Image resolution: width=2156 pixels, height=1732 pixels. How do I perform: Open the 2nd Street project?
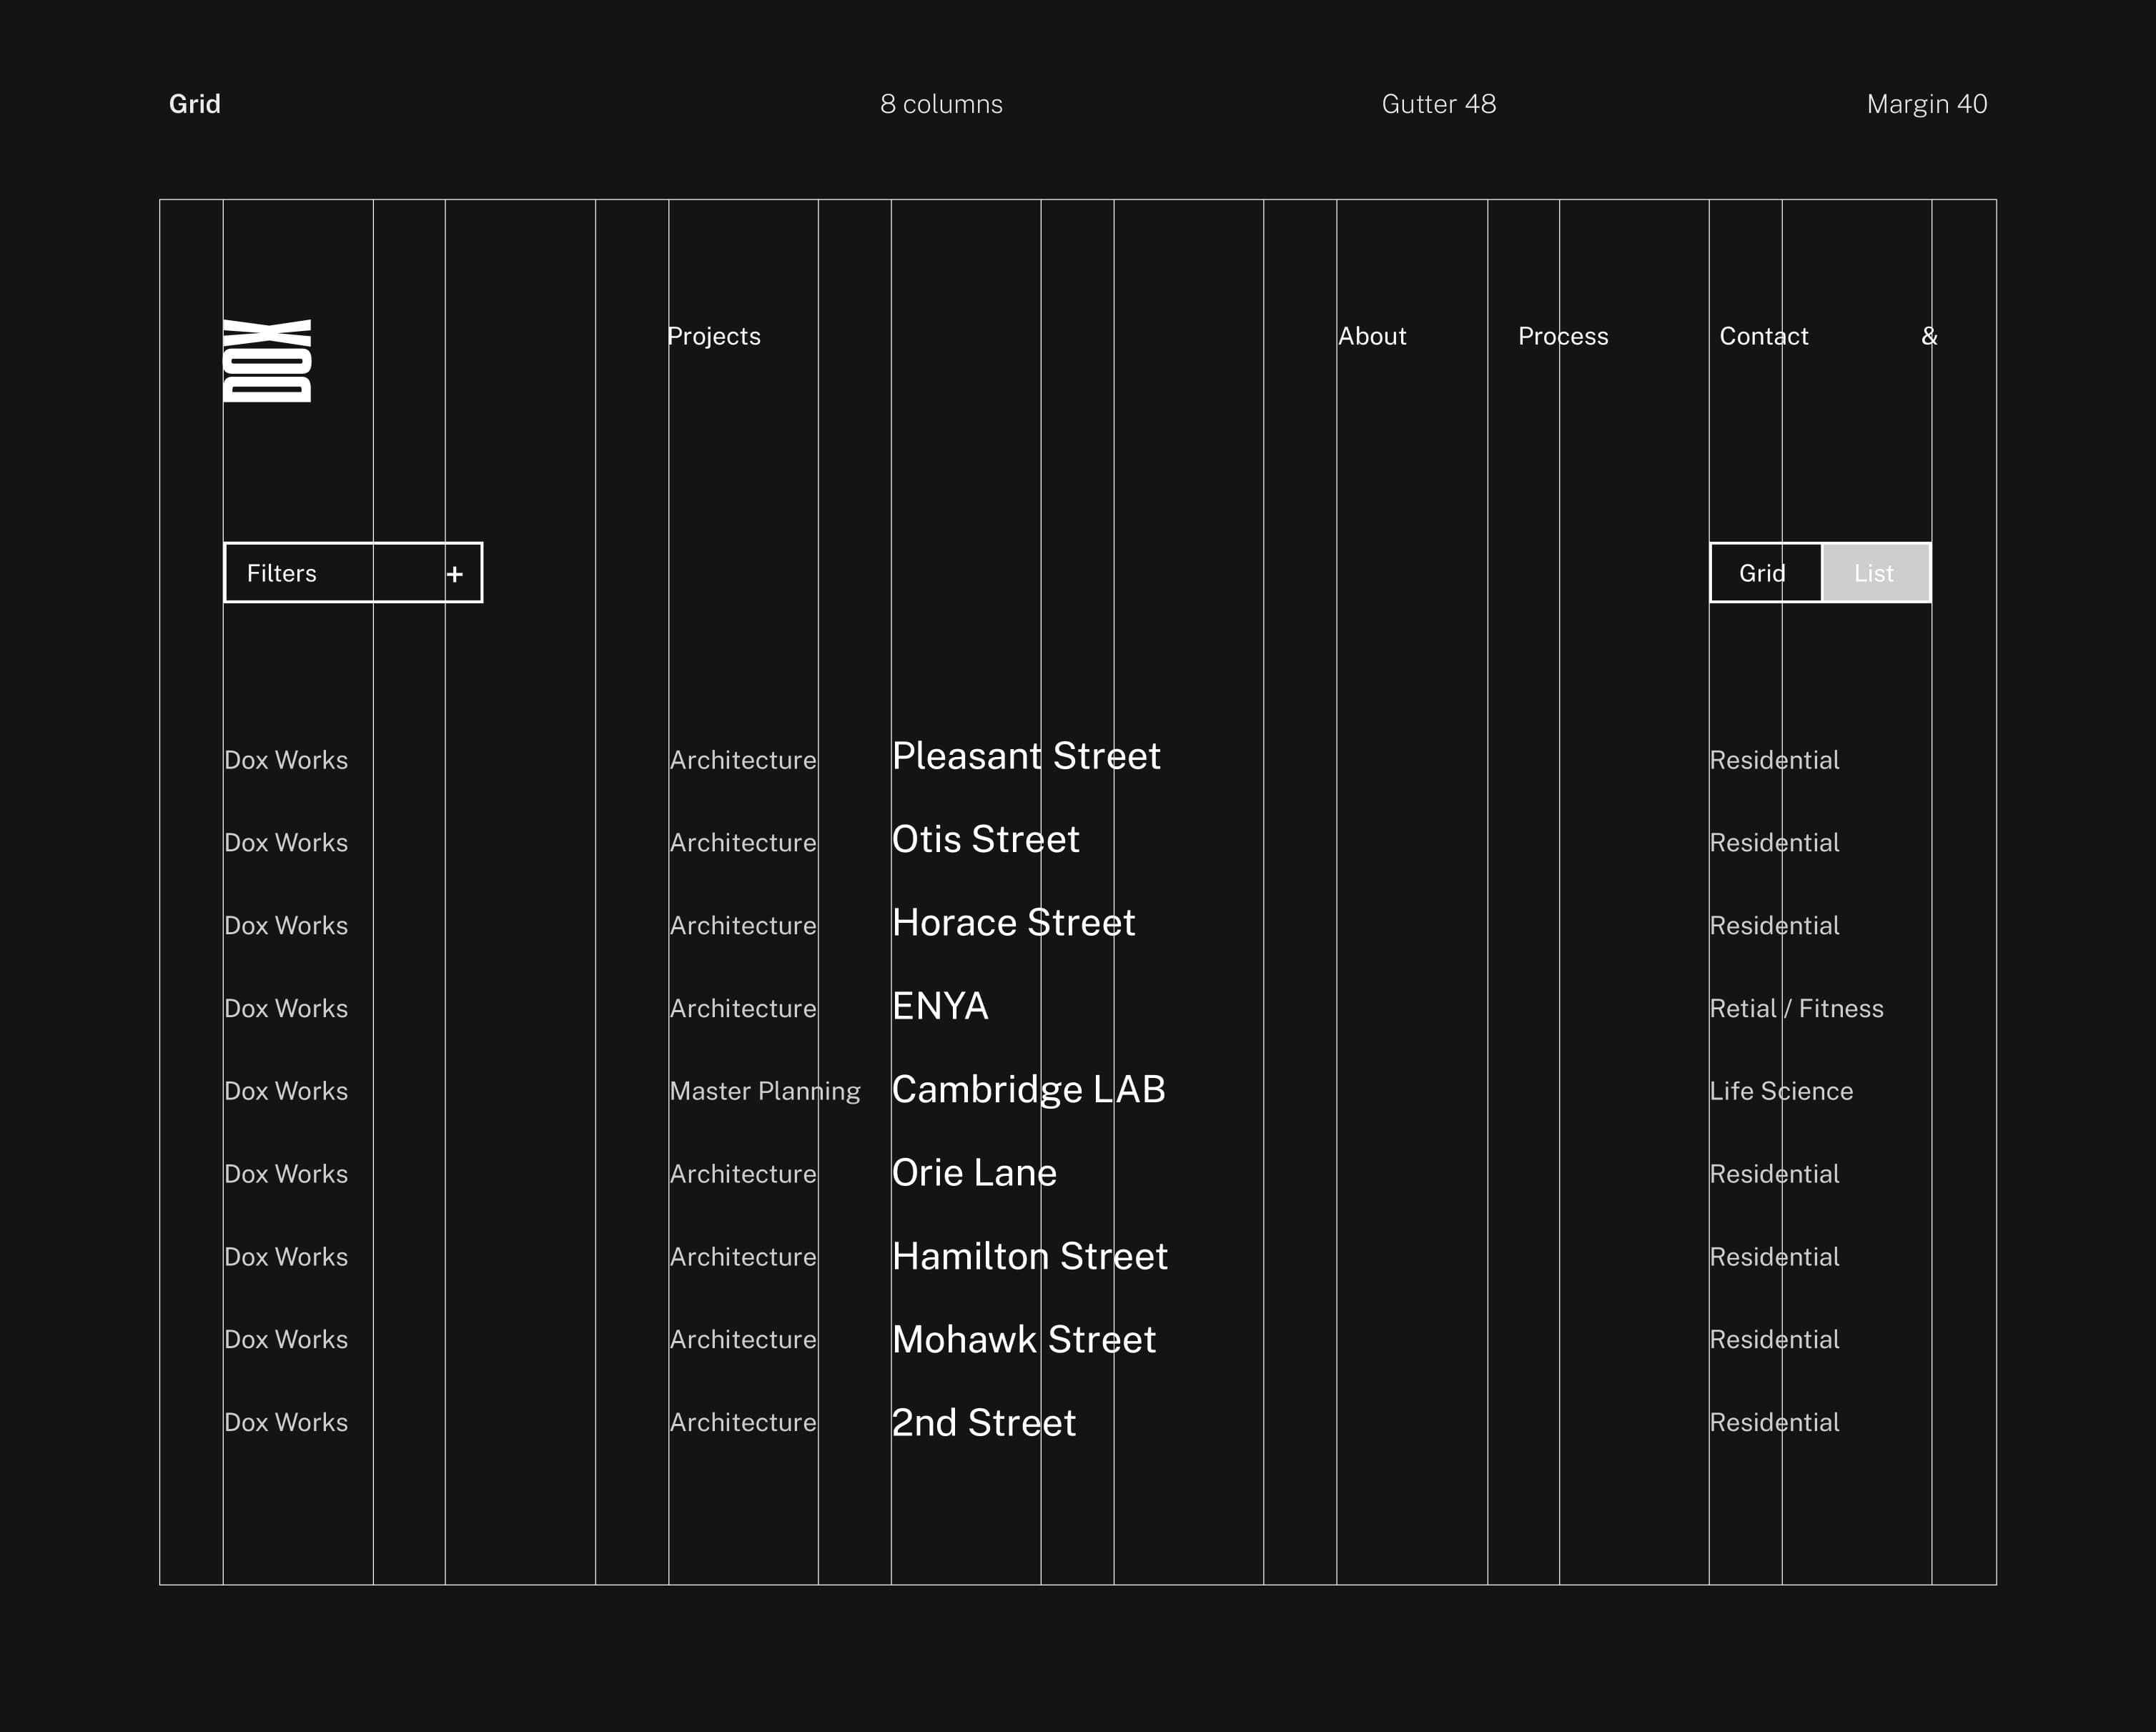(x=983, y=1423)
